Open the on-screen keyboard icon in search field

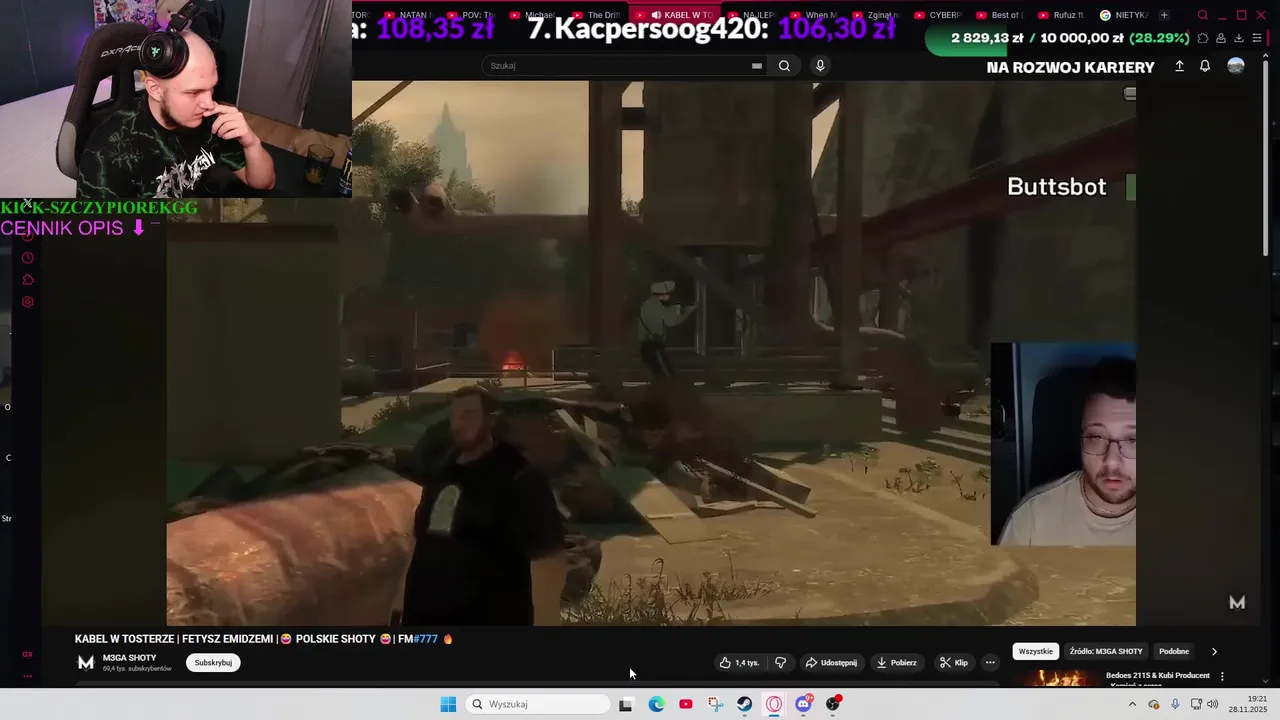(757, 66)
